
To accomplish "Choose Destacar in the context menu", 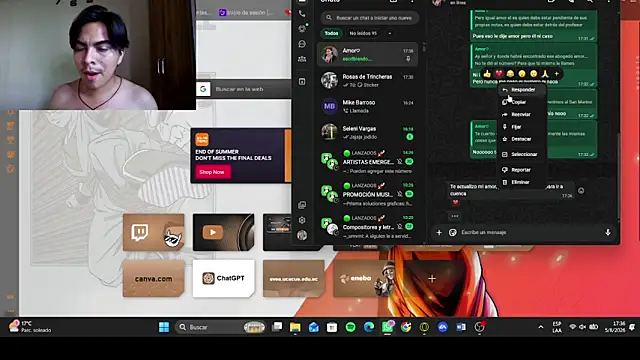I will coord(522,139).
